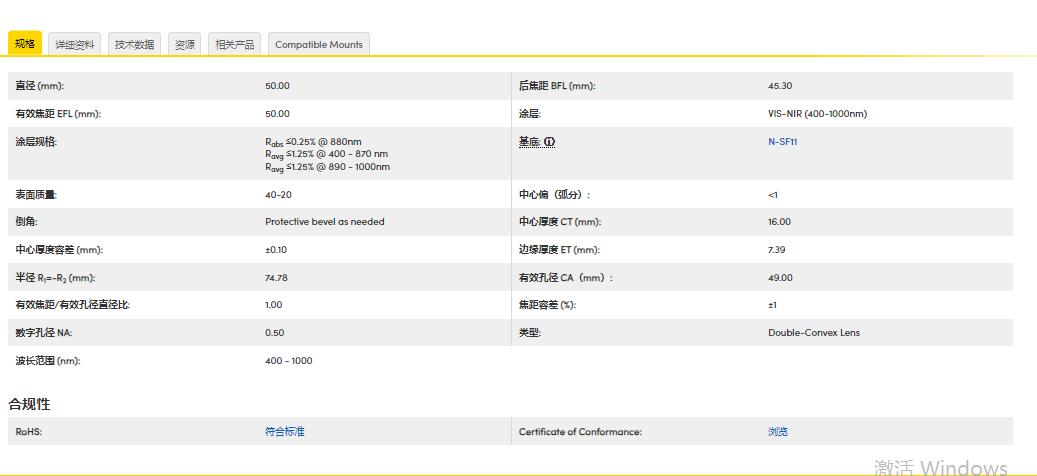Switch to the 详细资料 tab
The width and height of the screenshot is (1037, 476).
(x=74, y=44)
